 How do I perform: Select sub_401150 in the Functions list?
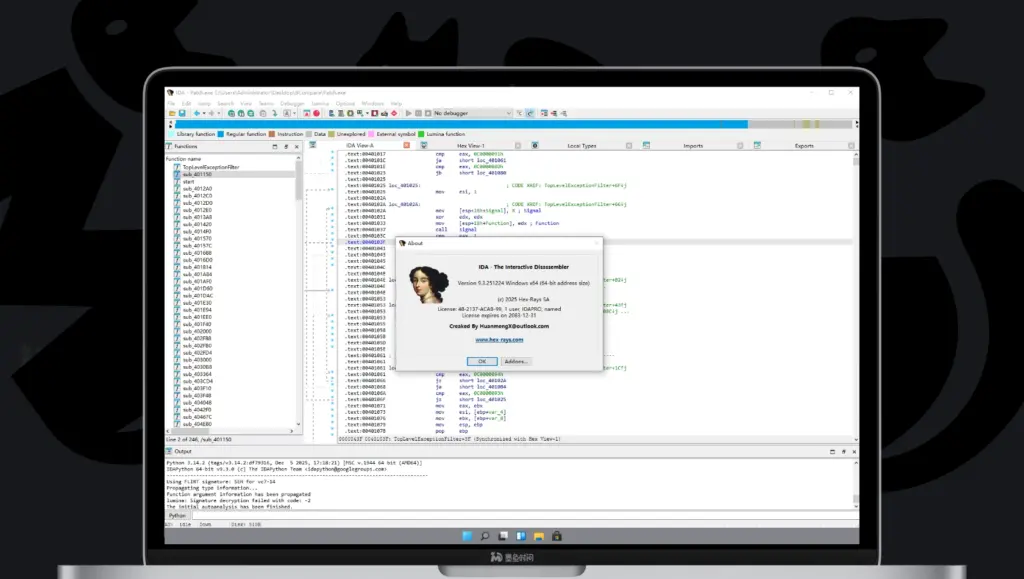[196, 174]
